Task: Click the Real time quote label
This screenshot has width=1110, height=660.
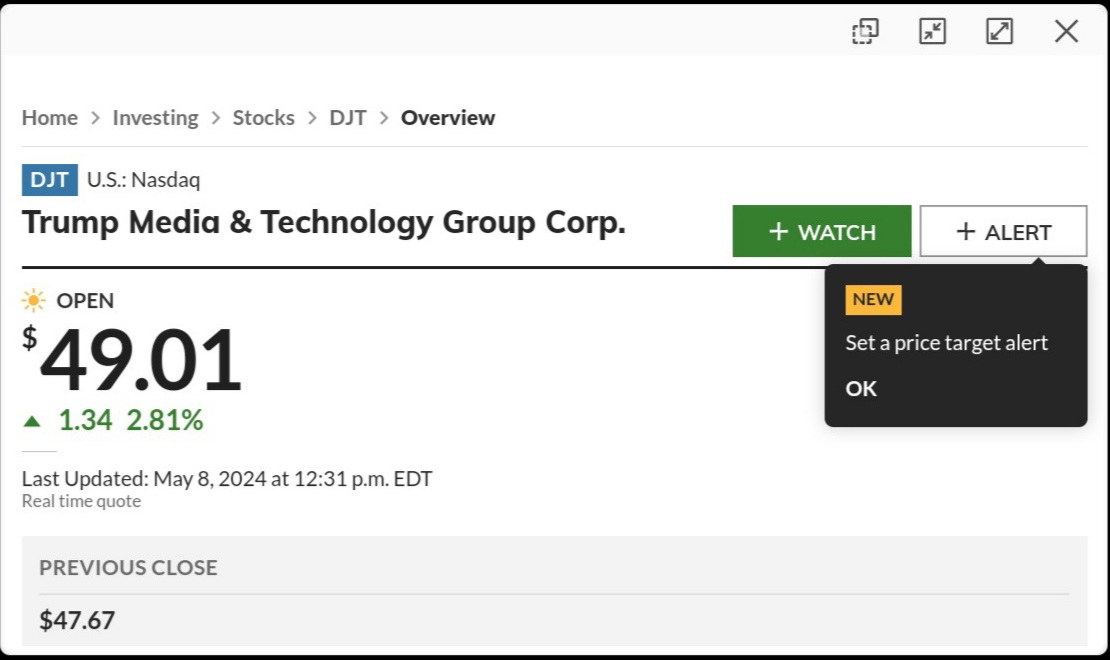Action: pos(81,501)
